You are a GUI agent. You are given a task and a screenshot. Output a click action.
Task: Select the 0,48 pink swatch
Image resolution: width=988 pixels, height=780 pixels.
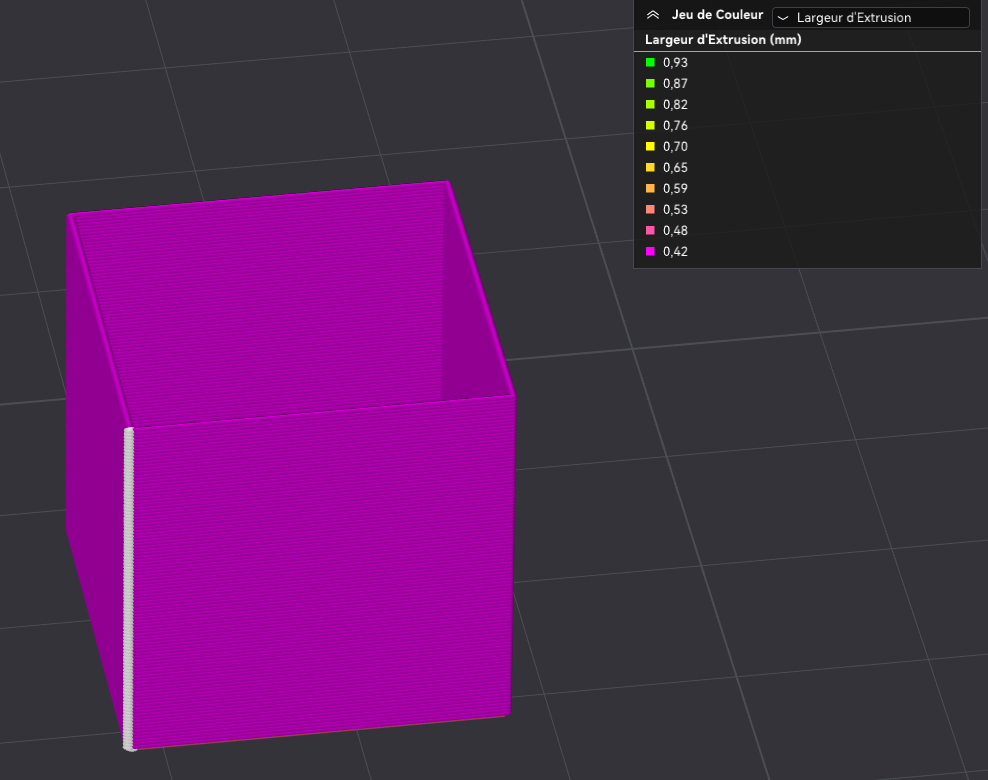pyautogui.click(x=650, y=231)
